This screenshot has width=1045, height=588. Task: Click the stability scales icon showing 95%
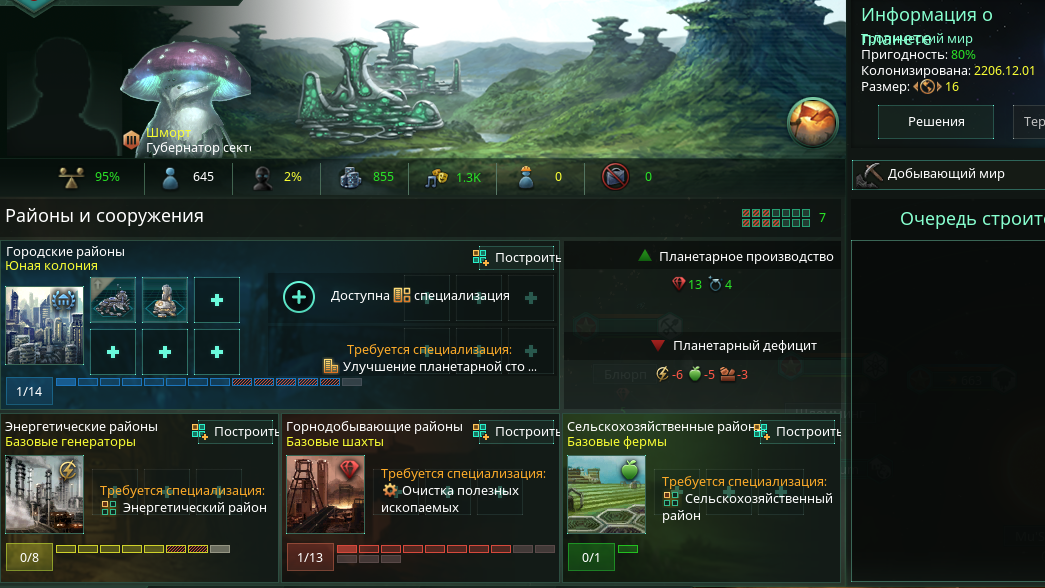(x=71, y=177)
